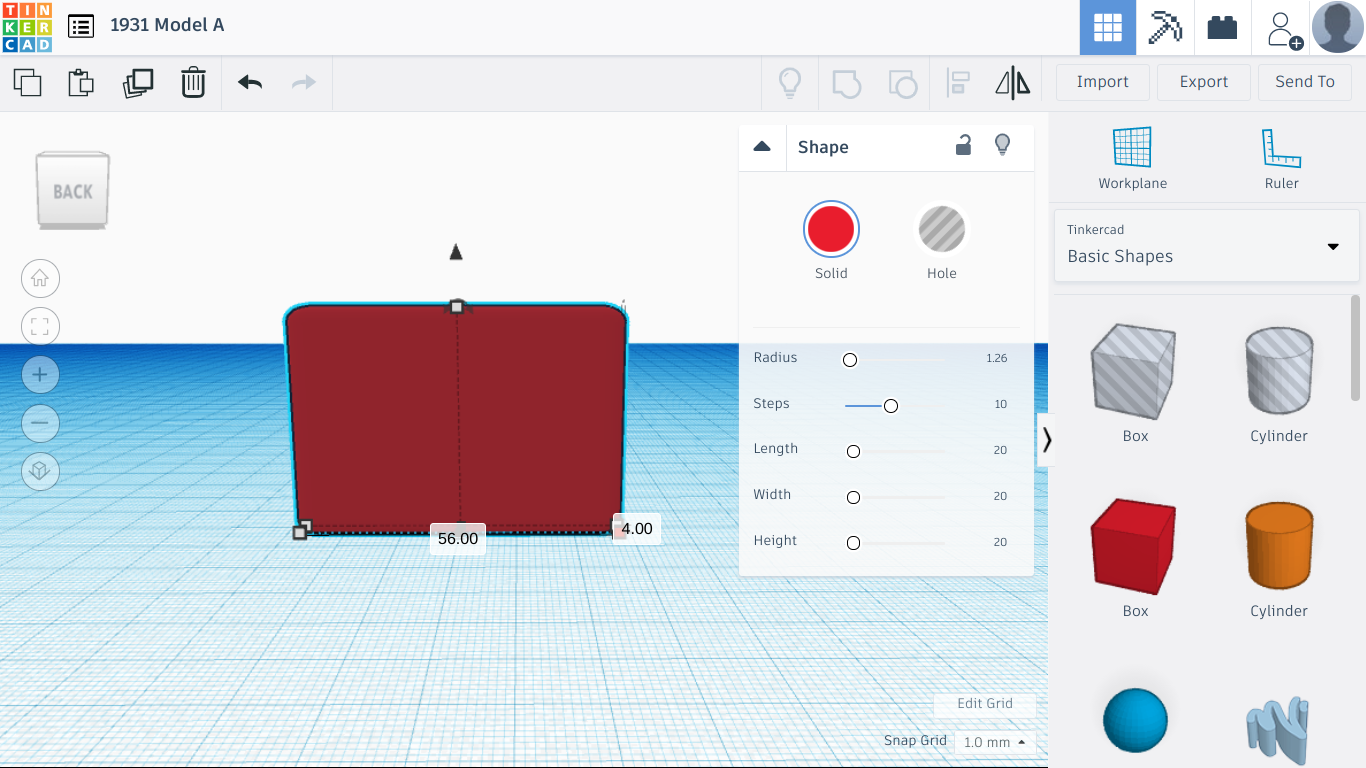
Task: Select the Ruler tool
Action: (1281, 155)
